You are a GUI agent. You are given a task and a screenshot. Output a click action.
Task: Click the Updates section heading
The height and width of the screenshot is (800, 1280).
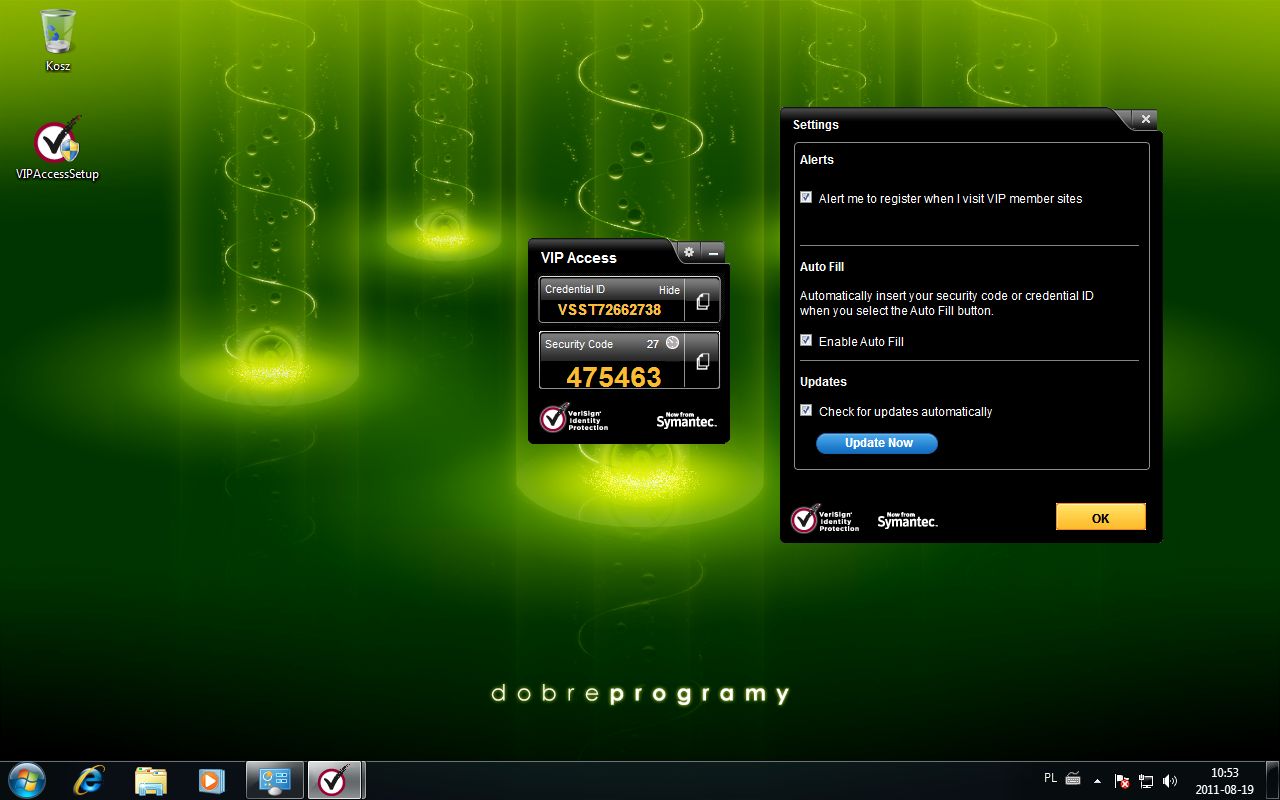[x=823, y=382]
